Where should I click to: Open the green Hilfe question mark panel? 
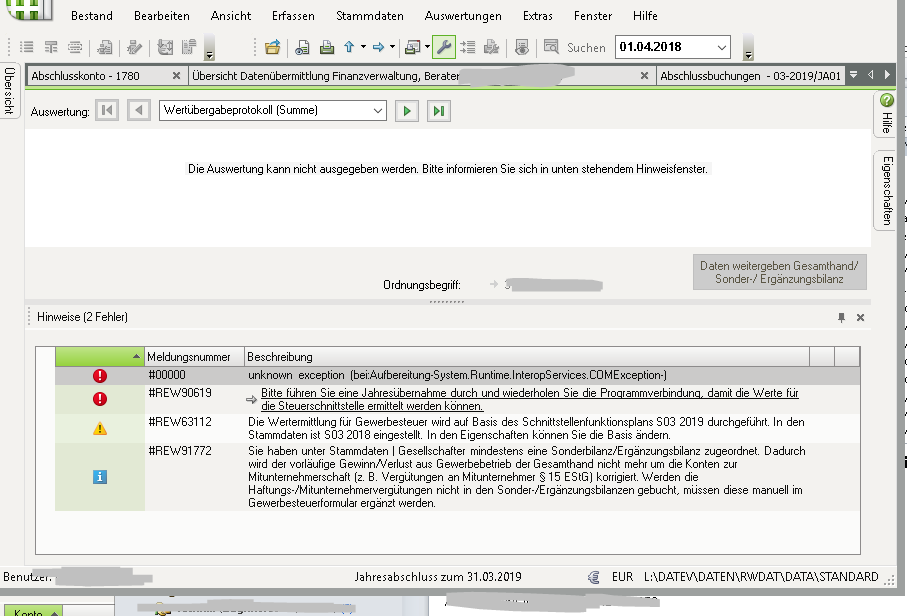pyautogui.click(x=886, y=113)
